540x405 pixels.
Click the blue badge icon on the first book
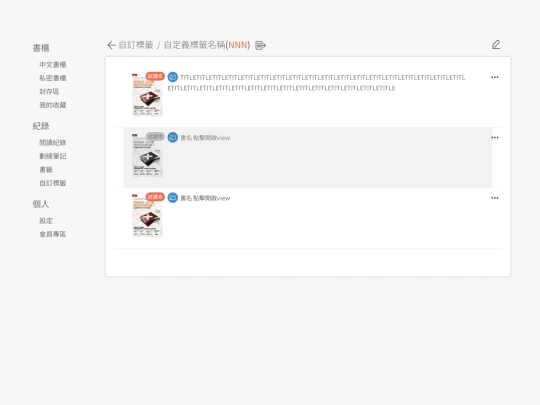point(173,77)
